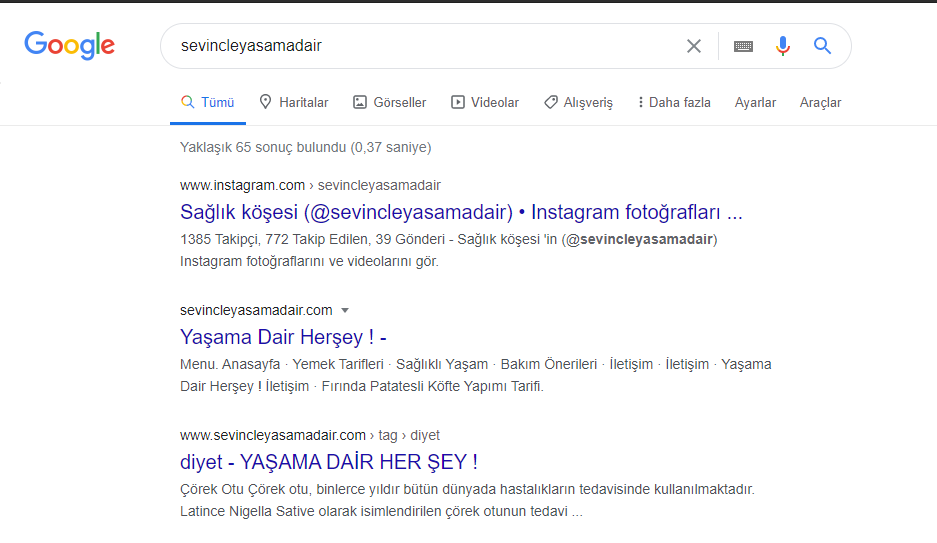Click sevincleyasamadair.com URL text
937x543 pixels.
click(256, 310)
